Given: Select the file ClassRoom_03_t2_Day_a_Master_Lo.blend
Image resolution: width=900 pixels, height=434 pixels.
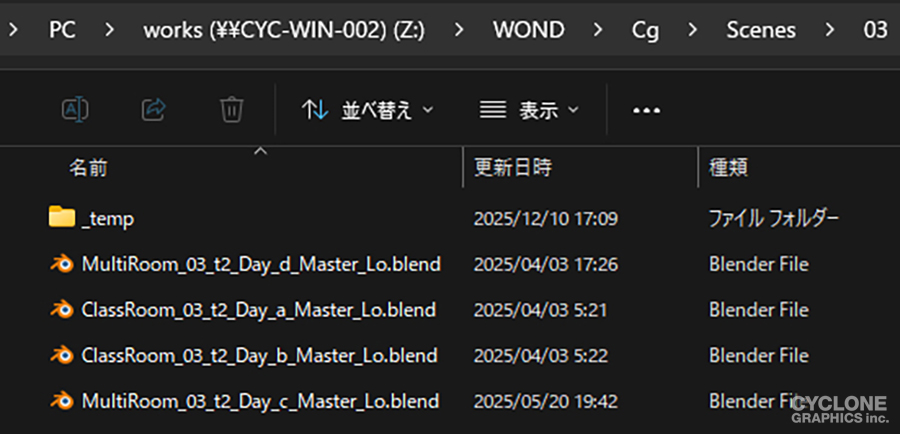Looking at the screenshot, I should 258,310.
